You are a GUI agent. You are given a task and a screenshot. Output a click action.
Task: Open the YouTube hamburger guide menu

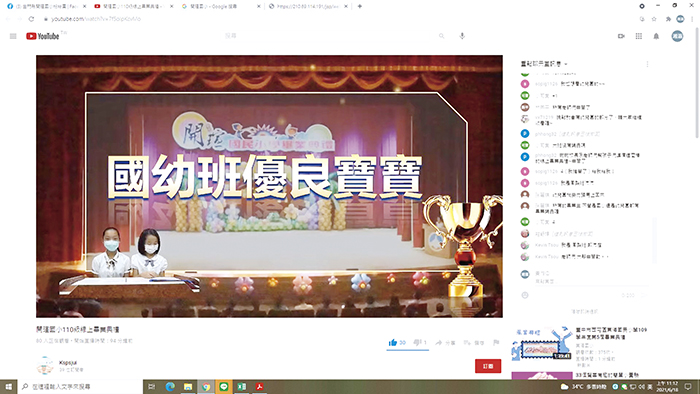pos(13,36)
